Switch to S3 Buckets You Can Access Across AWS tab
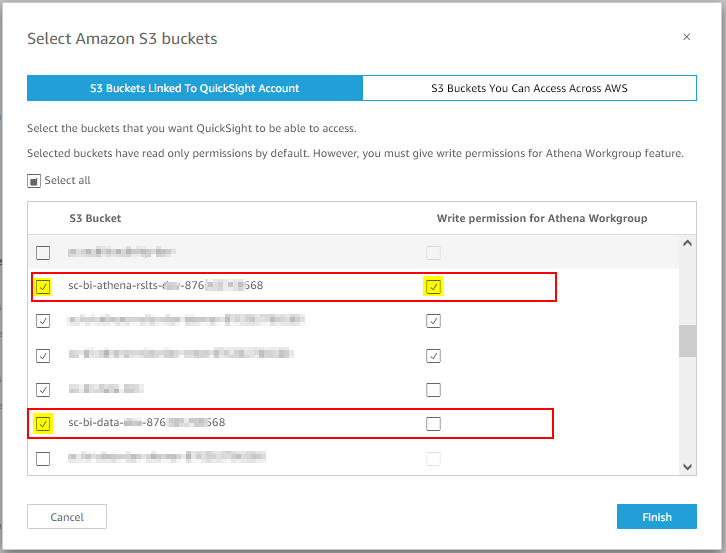 tap(529, 88)
